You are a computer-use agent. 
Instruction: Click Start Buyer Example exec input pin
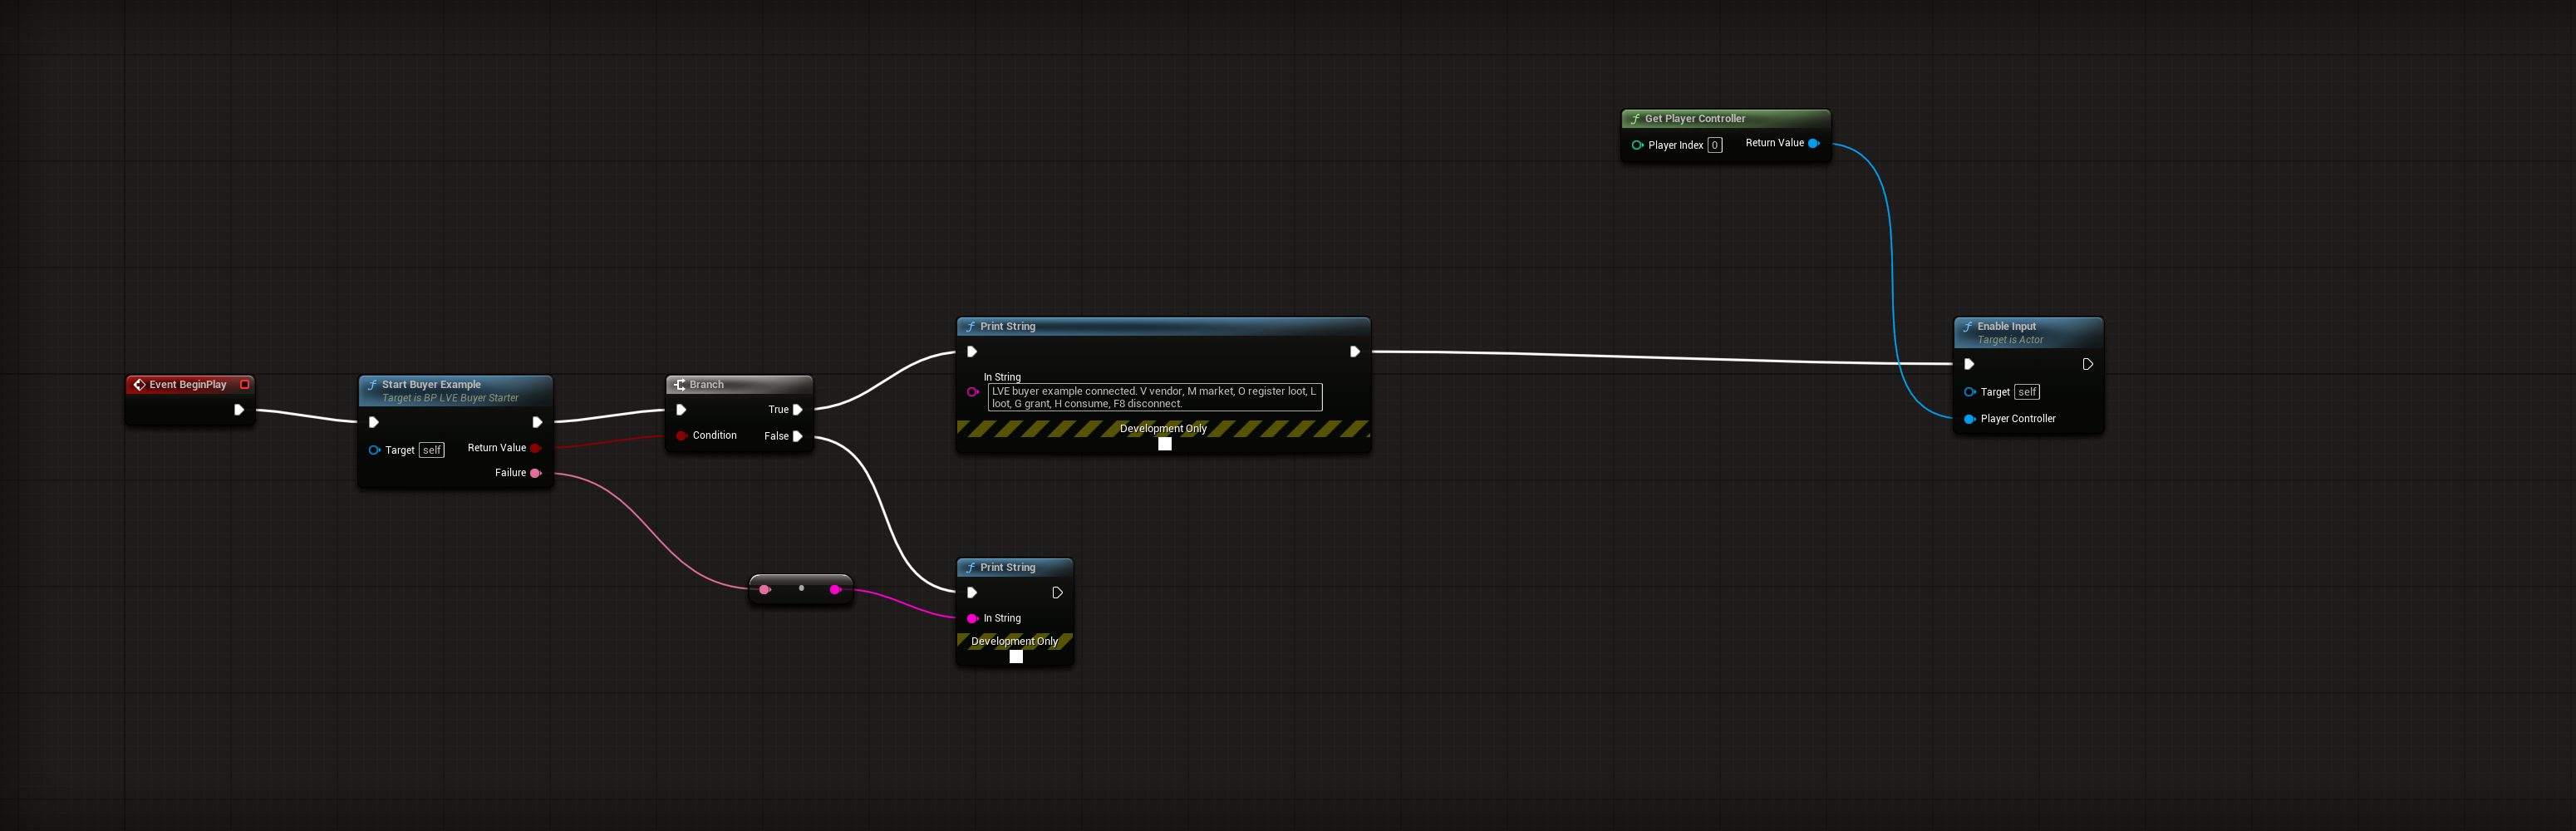pos(374,423)
